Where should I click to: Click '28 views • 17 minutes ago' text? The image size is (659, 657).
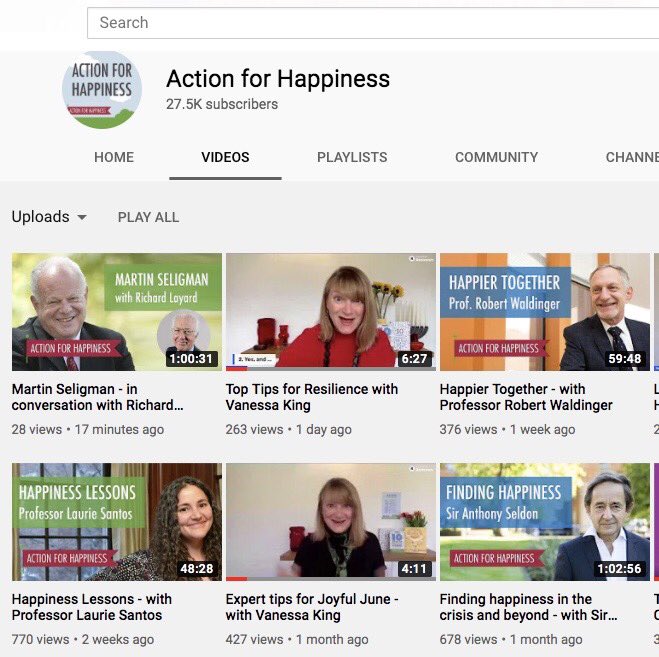[88, 430]
